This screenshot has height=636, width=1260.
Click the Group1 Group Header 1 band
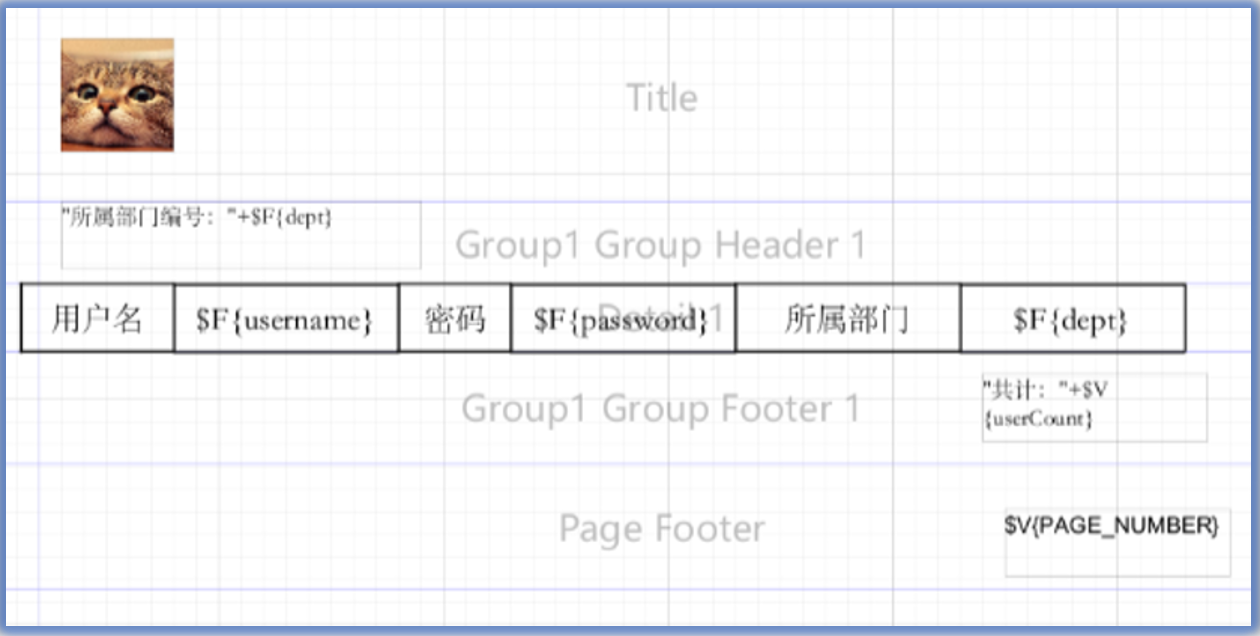tap(660, 245)
